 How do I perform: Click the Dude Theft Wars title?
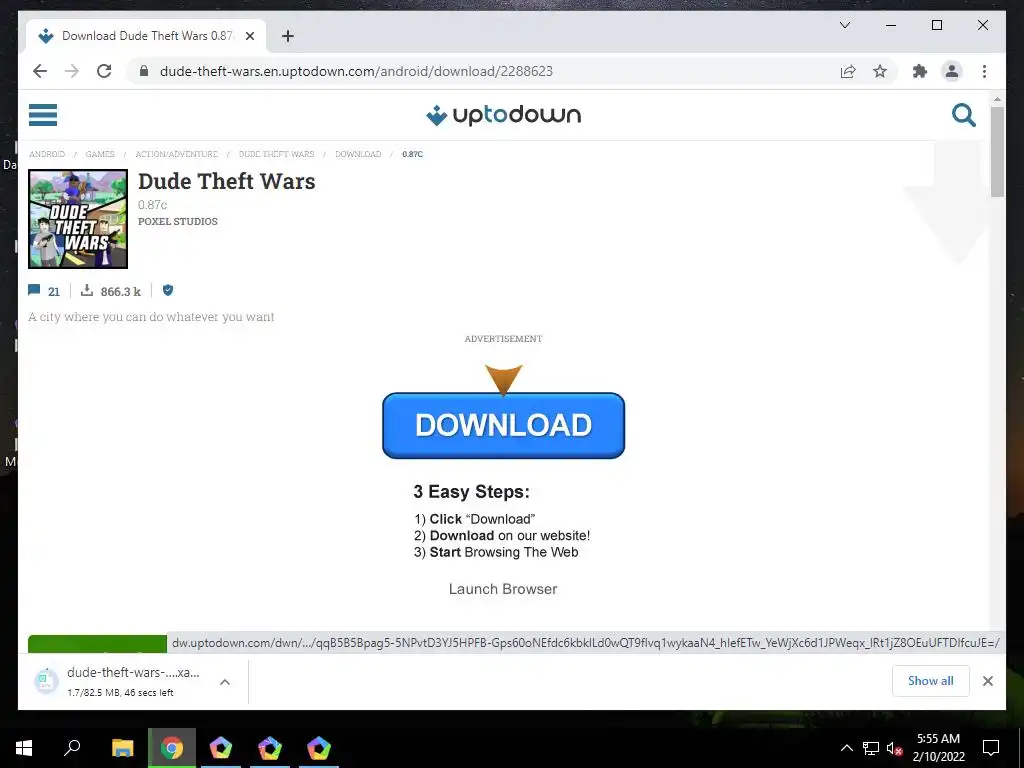(227, 181)
